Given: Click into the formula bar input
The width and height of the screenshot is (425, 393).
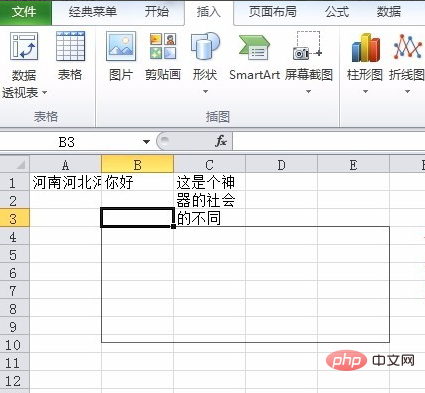Looking at the screenshot, I should [329, 141].
